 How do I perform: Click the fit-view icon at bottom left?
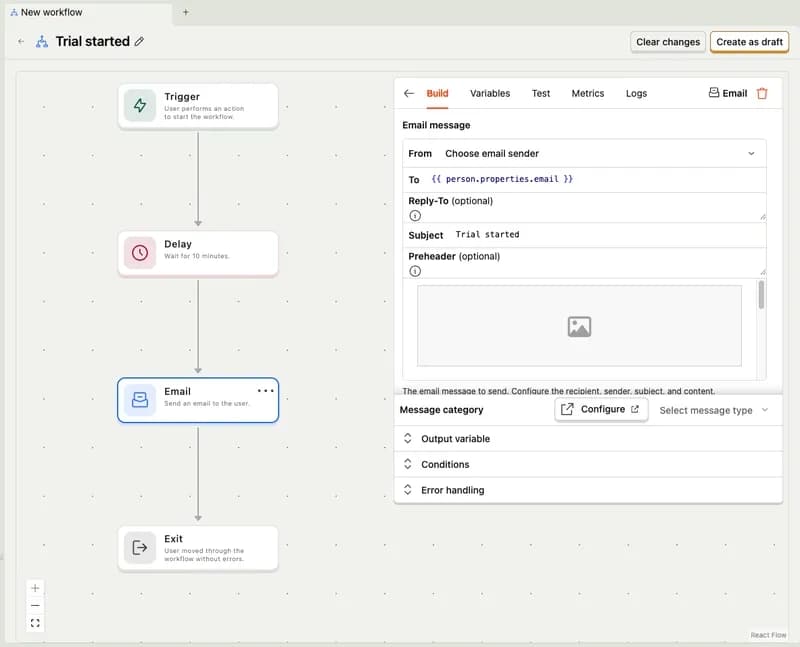coord(34,623)
